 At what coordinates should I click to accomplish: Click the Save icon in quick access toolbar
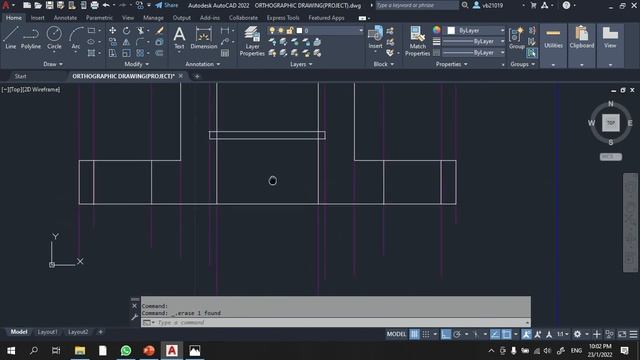pyautogui.click(x=49, y=5)
